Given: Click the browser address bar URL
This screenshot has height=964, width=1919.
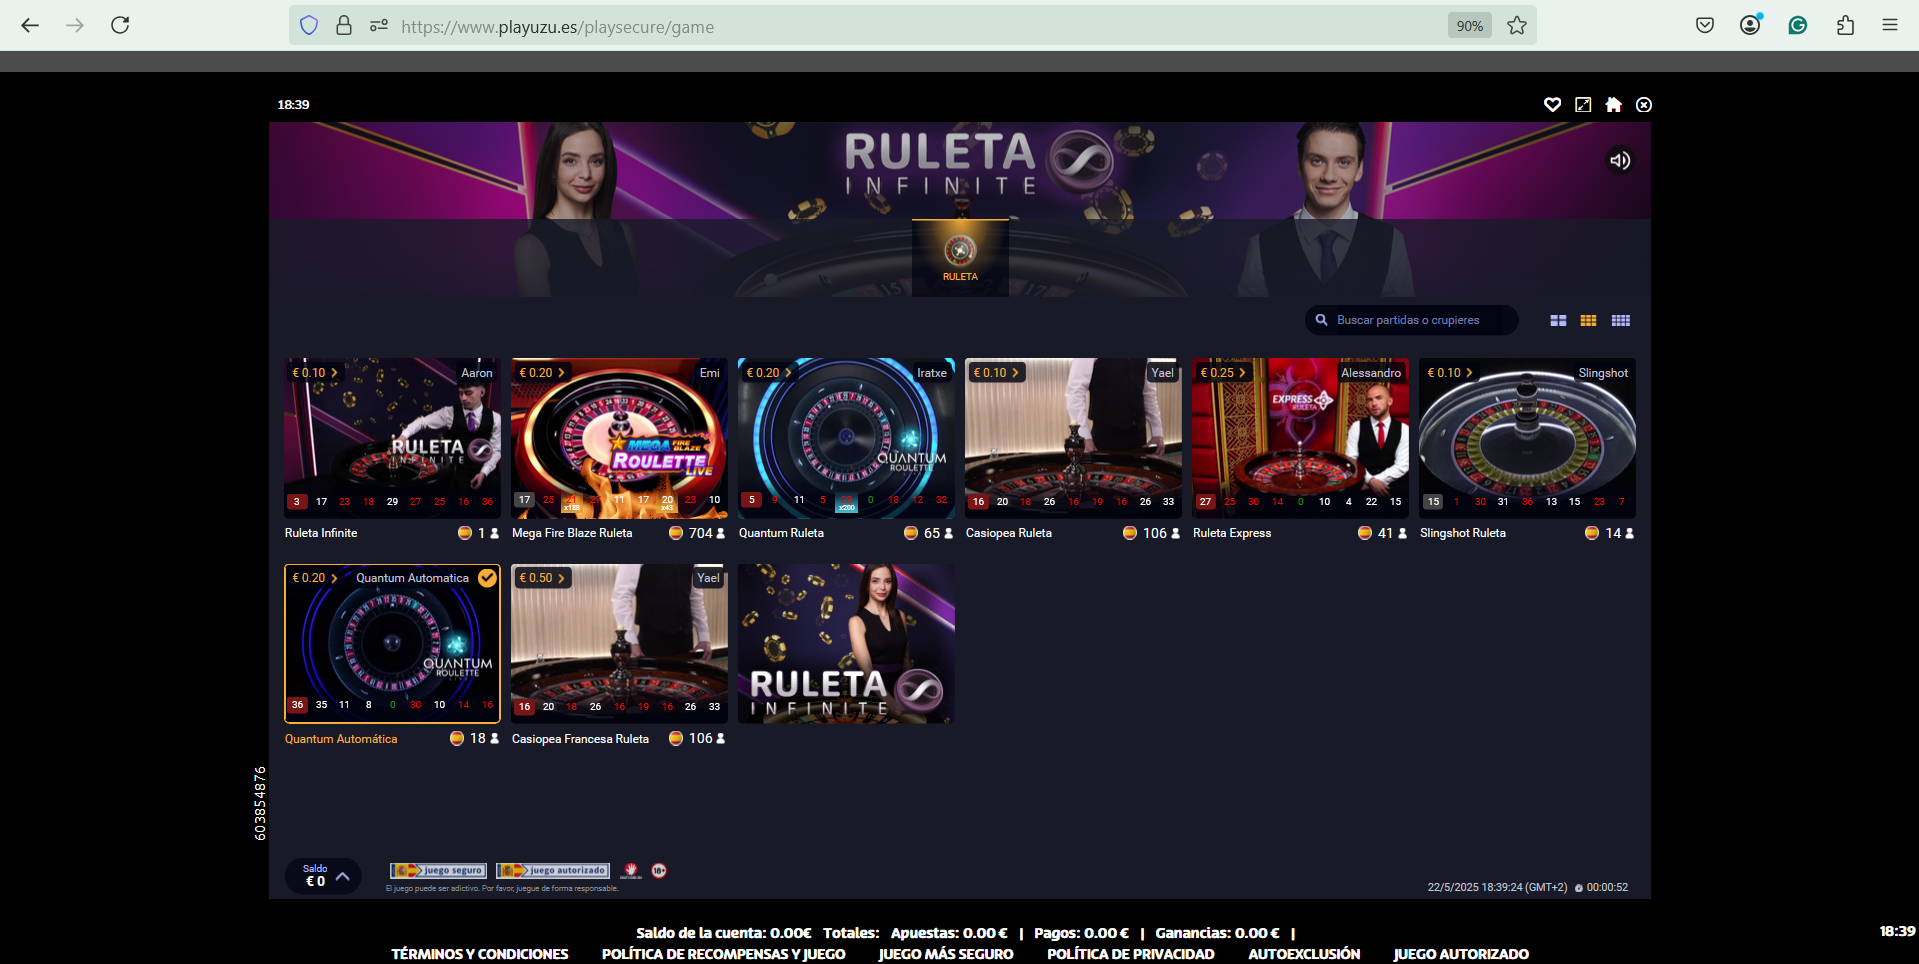Looking at the screenshot, I should point(557,27).
